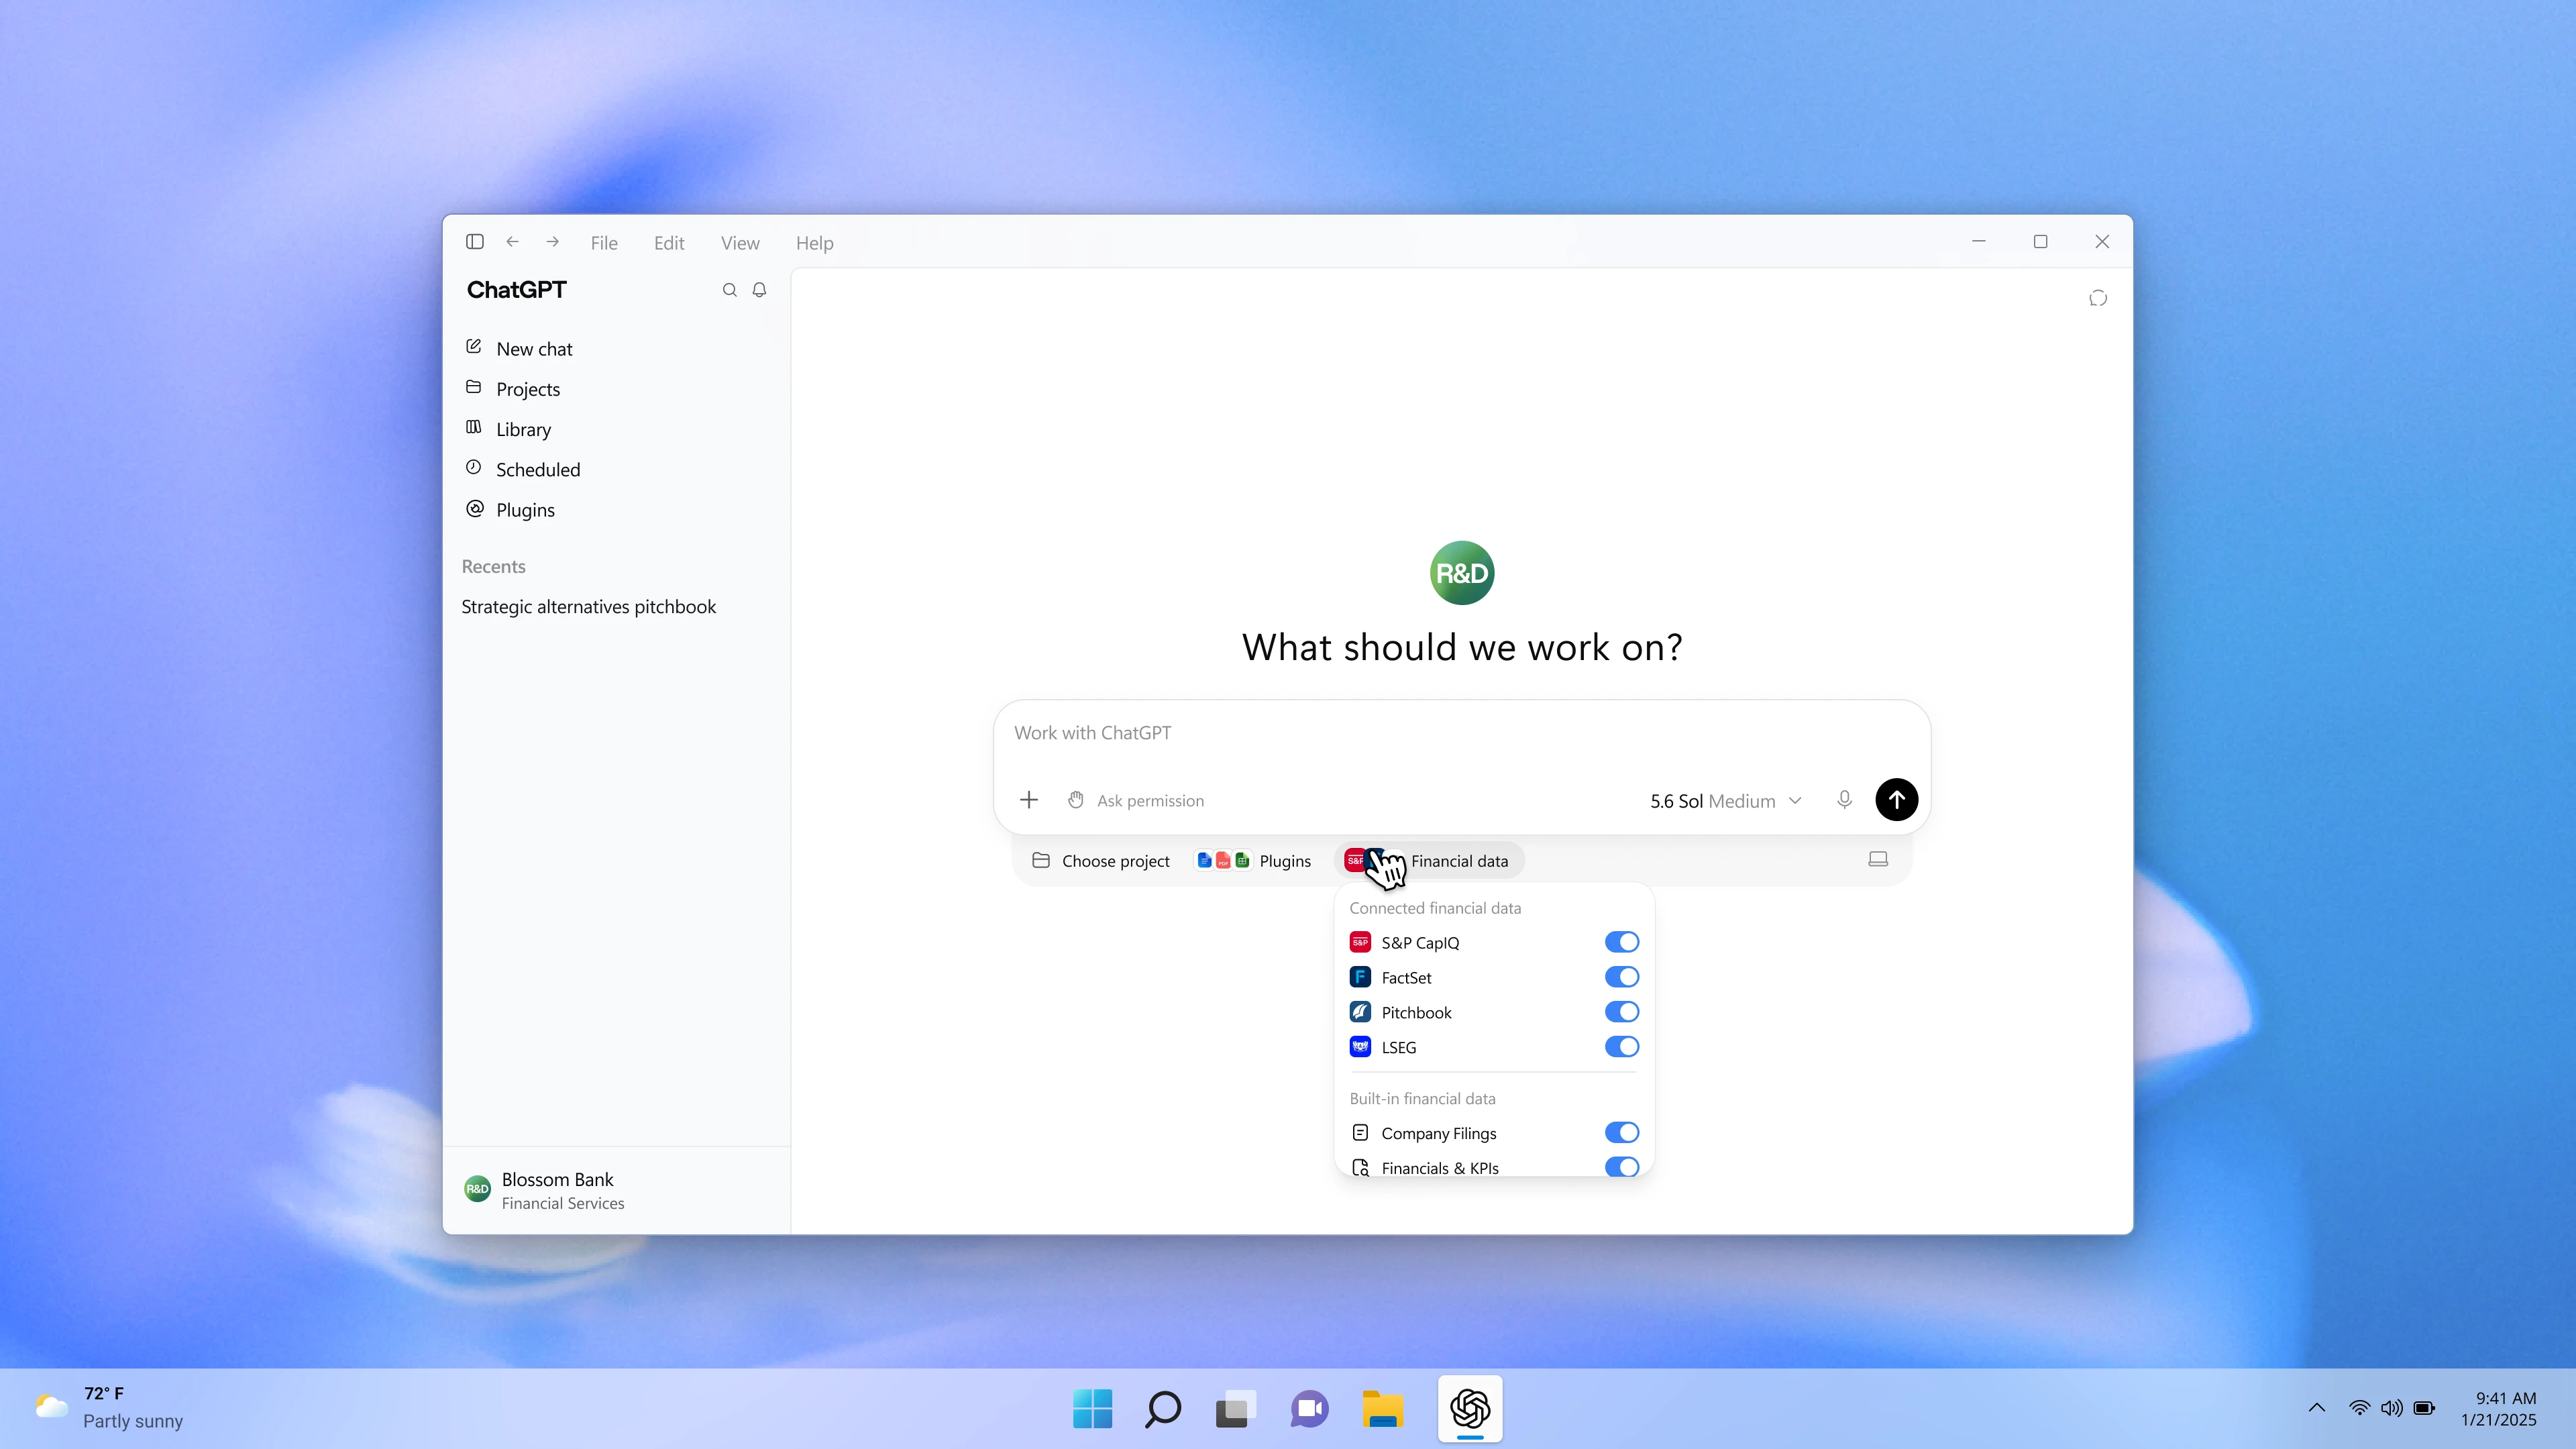Toggle the LSEG data source
Viewport: 2576px width, 1449px height.
pyautogui.click(x=1621, y=1047)
